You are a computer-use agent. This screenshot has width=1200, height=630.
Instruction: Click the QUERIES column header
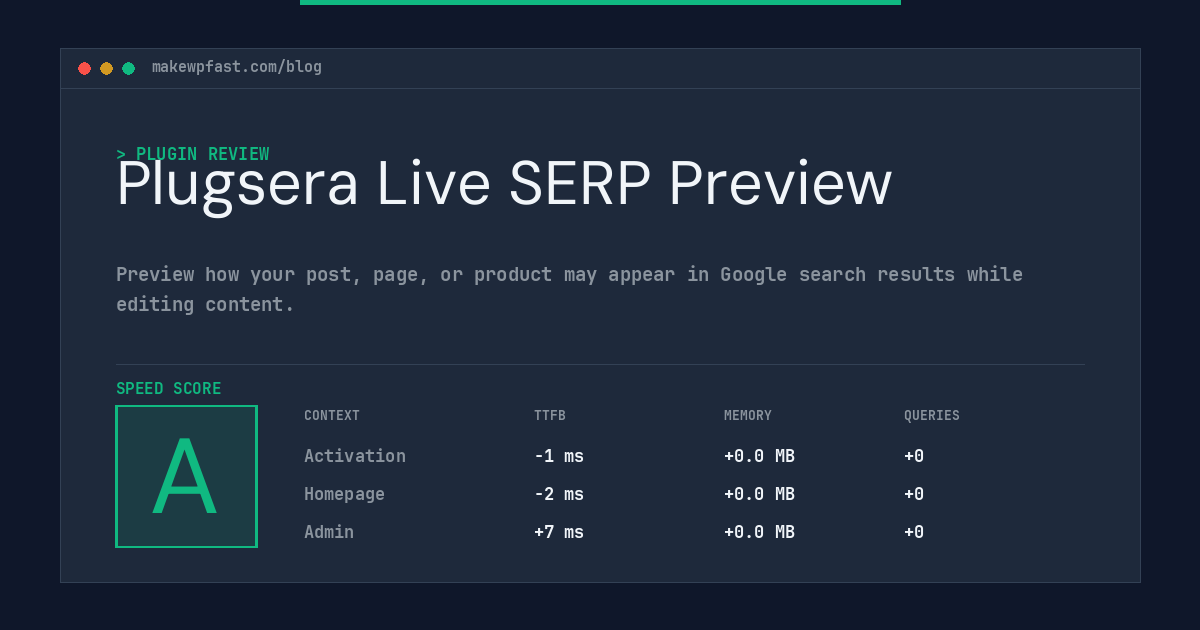[x=932, y=416]
